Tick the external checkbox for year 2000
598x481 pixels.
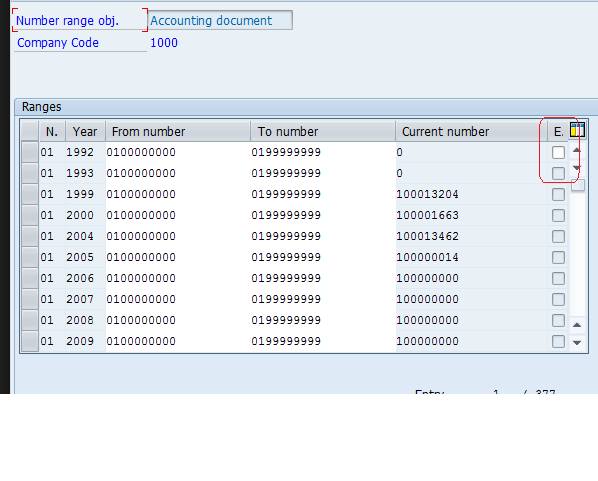point(558,215)
